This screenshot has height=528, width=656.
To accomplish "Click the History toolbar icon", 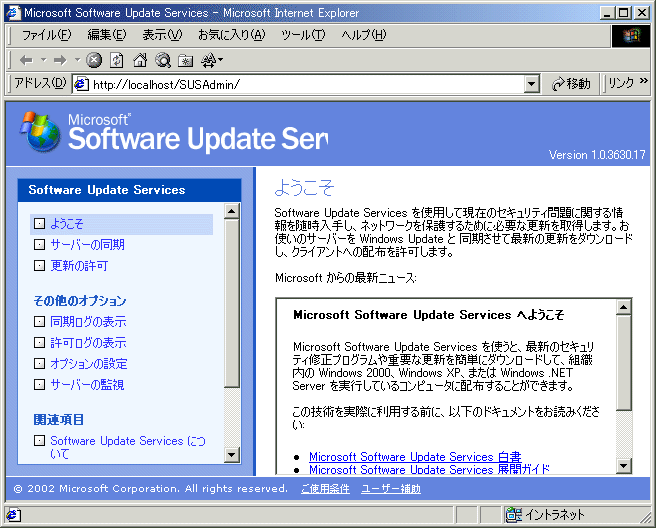I will tap(210, 61).
